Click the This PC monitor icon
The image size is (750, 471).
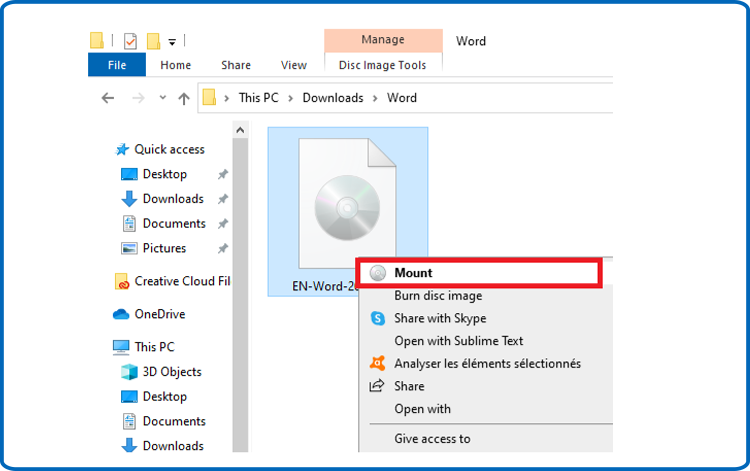click(x=121, y=347)
